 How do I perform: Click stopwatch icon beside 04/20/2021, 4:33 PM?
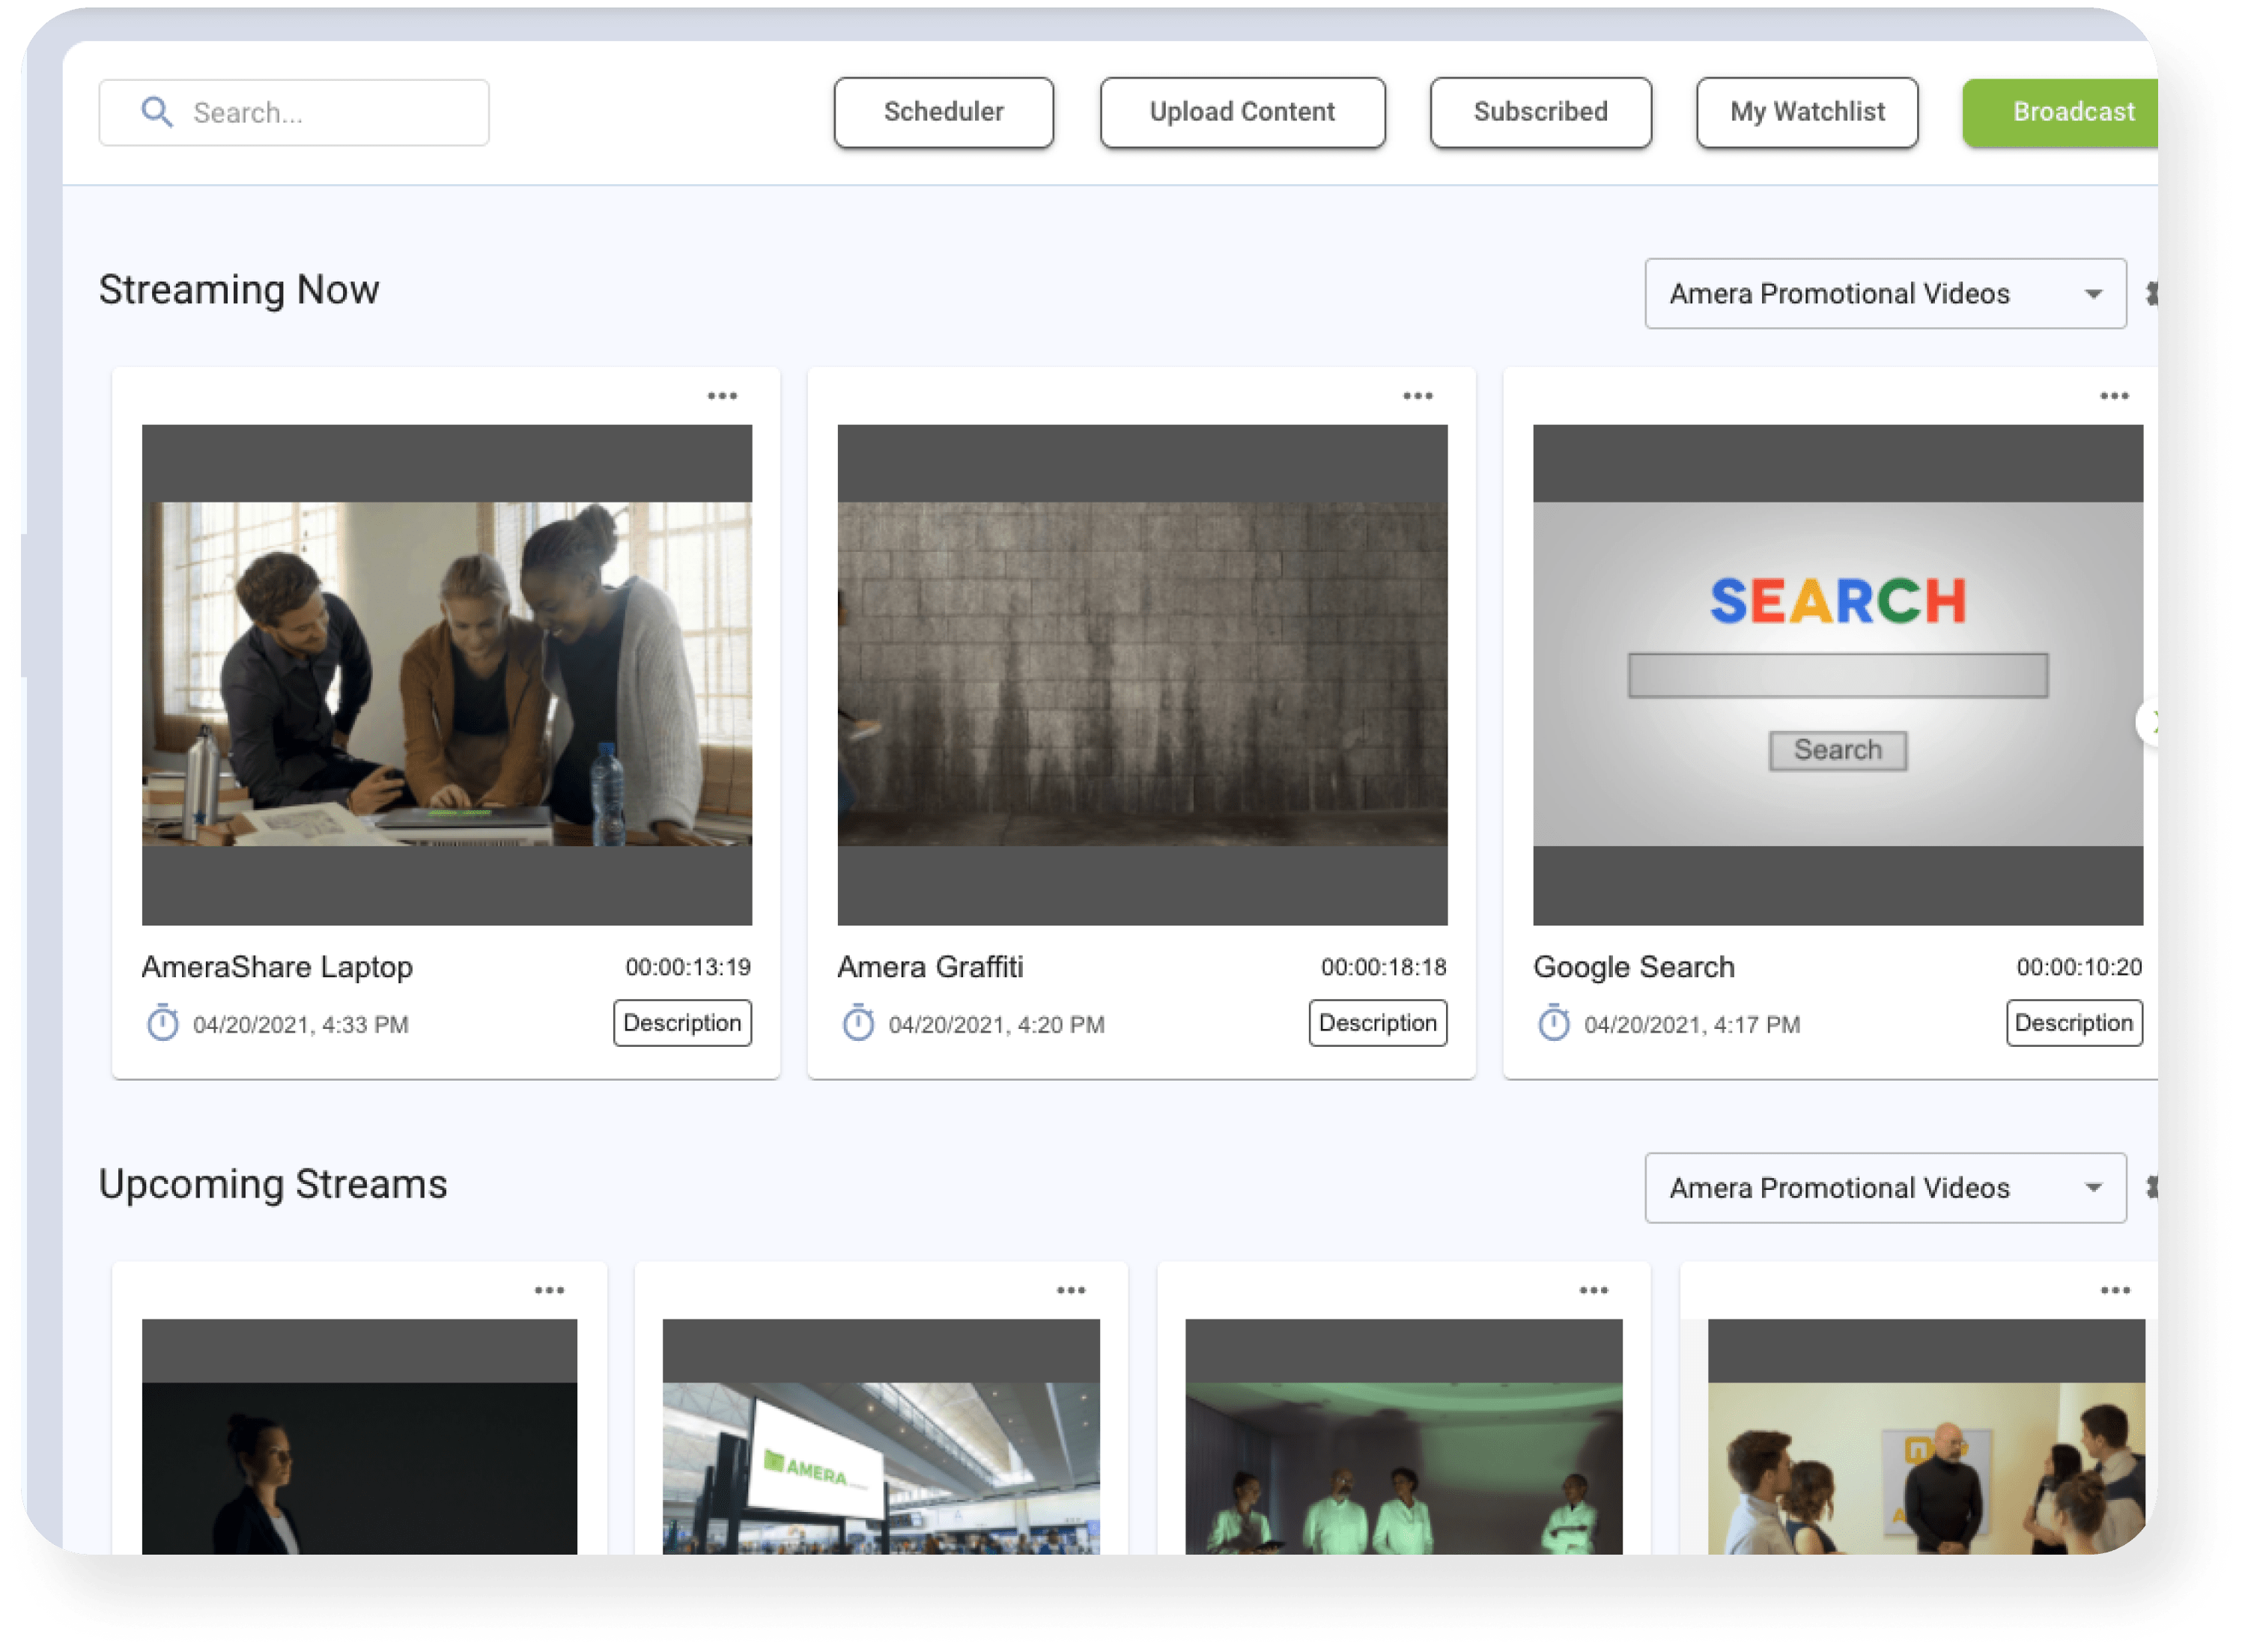[162, 1023]
